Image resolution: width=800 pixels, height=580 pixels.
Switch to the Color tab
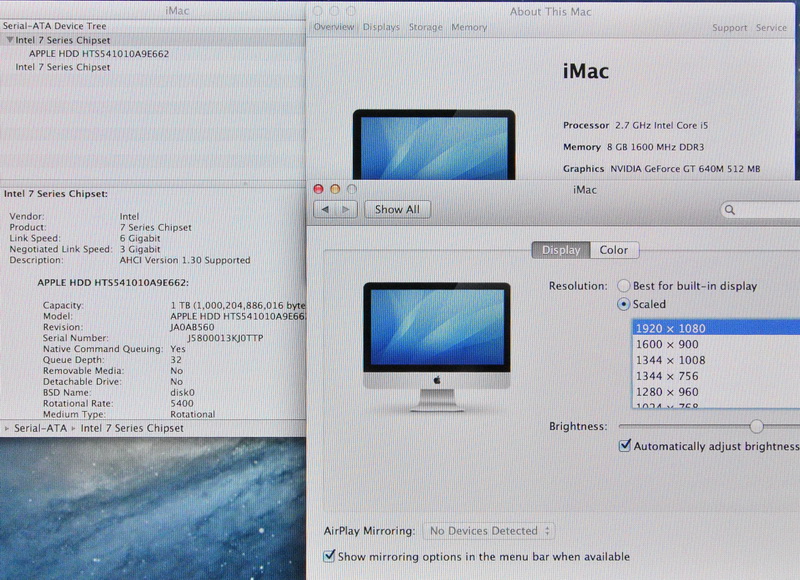pyautogui.click(x=614, y=250)
